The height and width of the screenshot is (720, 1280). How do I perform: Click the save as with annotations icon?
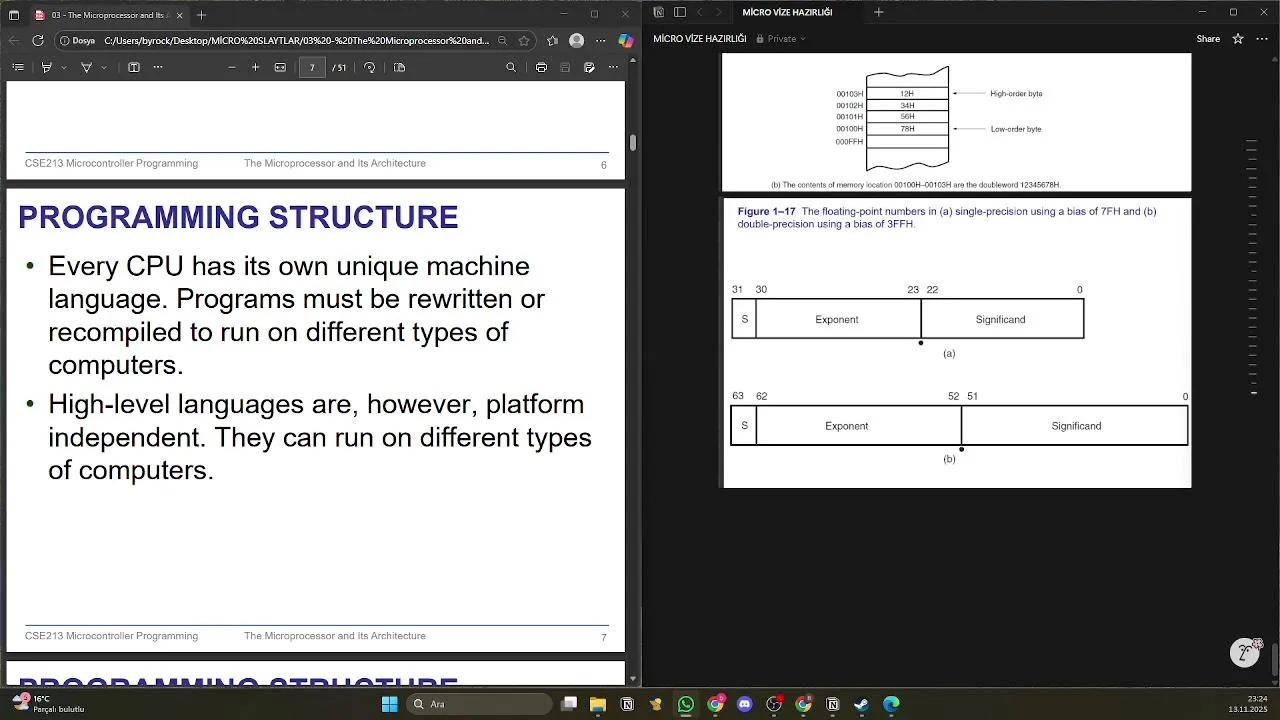click(x=589, y=67)
